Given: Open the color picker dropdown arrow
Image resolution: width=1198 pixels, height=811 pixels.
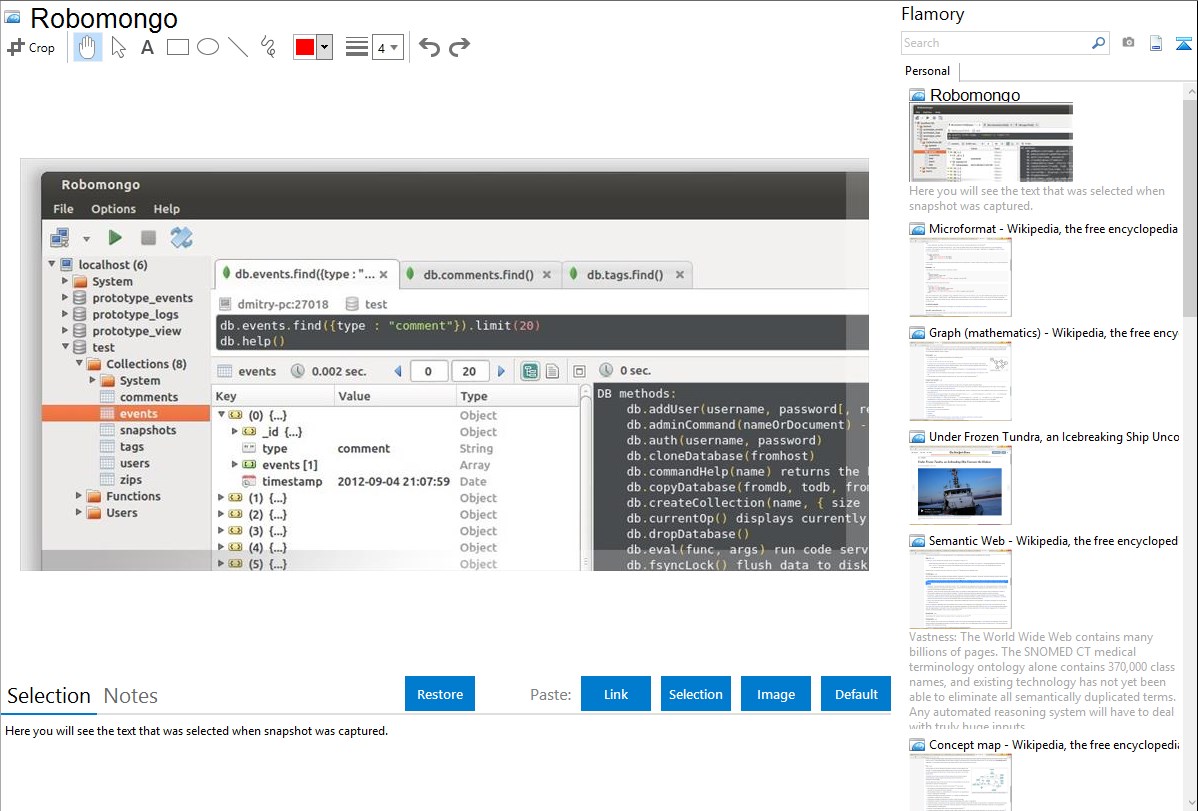Looking at the screenshot, I should (x=324, y=47).
